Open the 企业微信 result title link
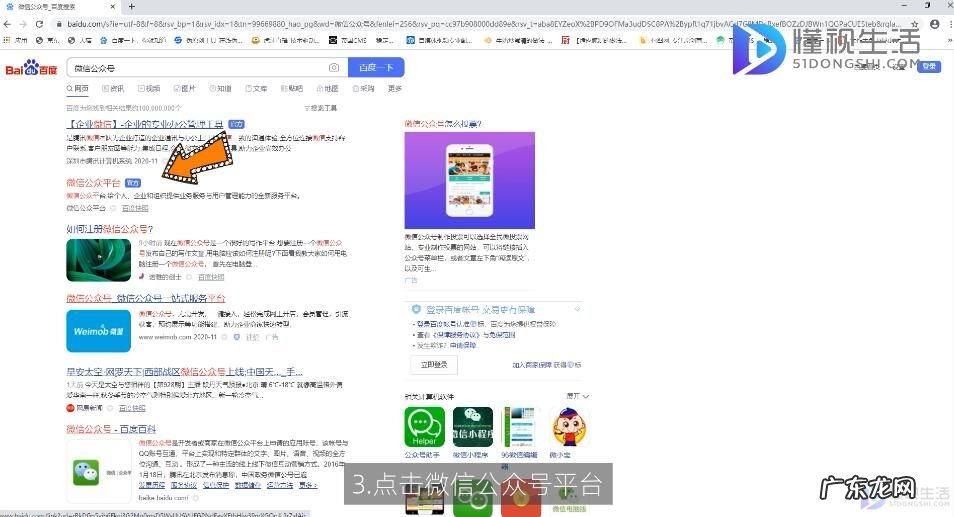 pos(145,124)
